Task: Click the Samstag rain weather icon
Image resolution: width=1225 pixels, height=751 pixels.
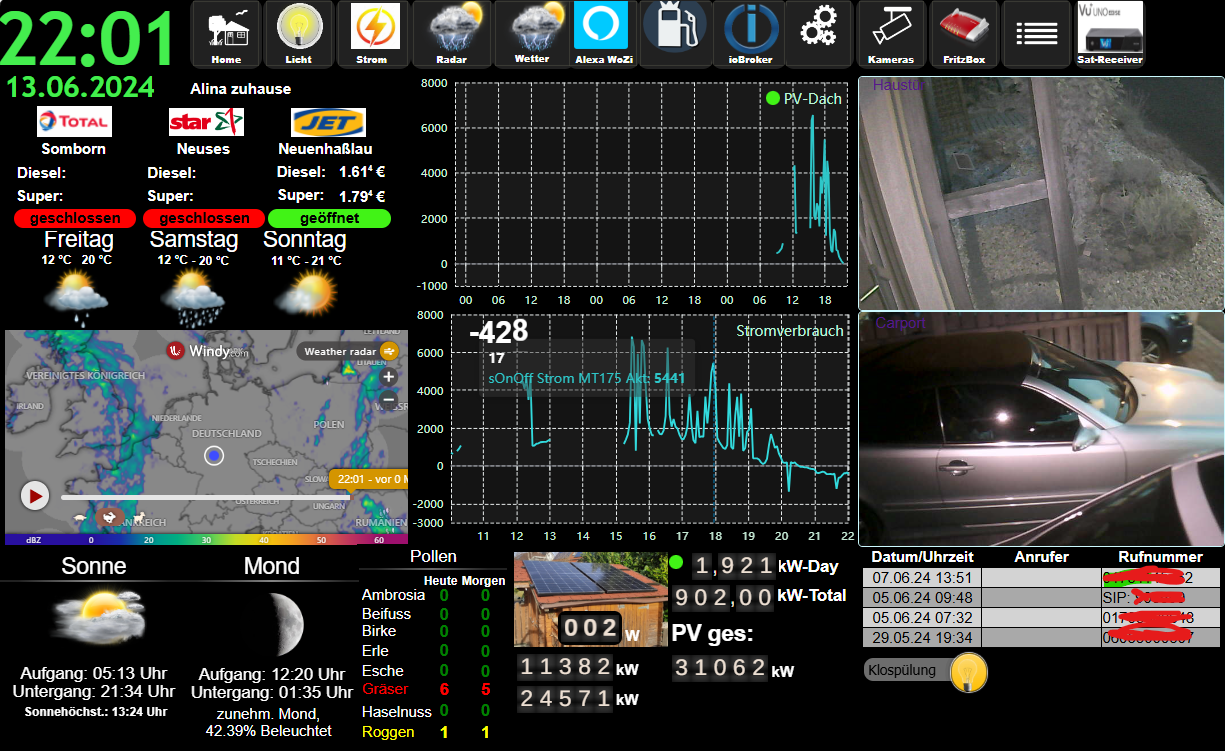Action: click(193, 297)
